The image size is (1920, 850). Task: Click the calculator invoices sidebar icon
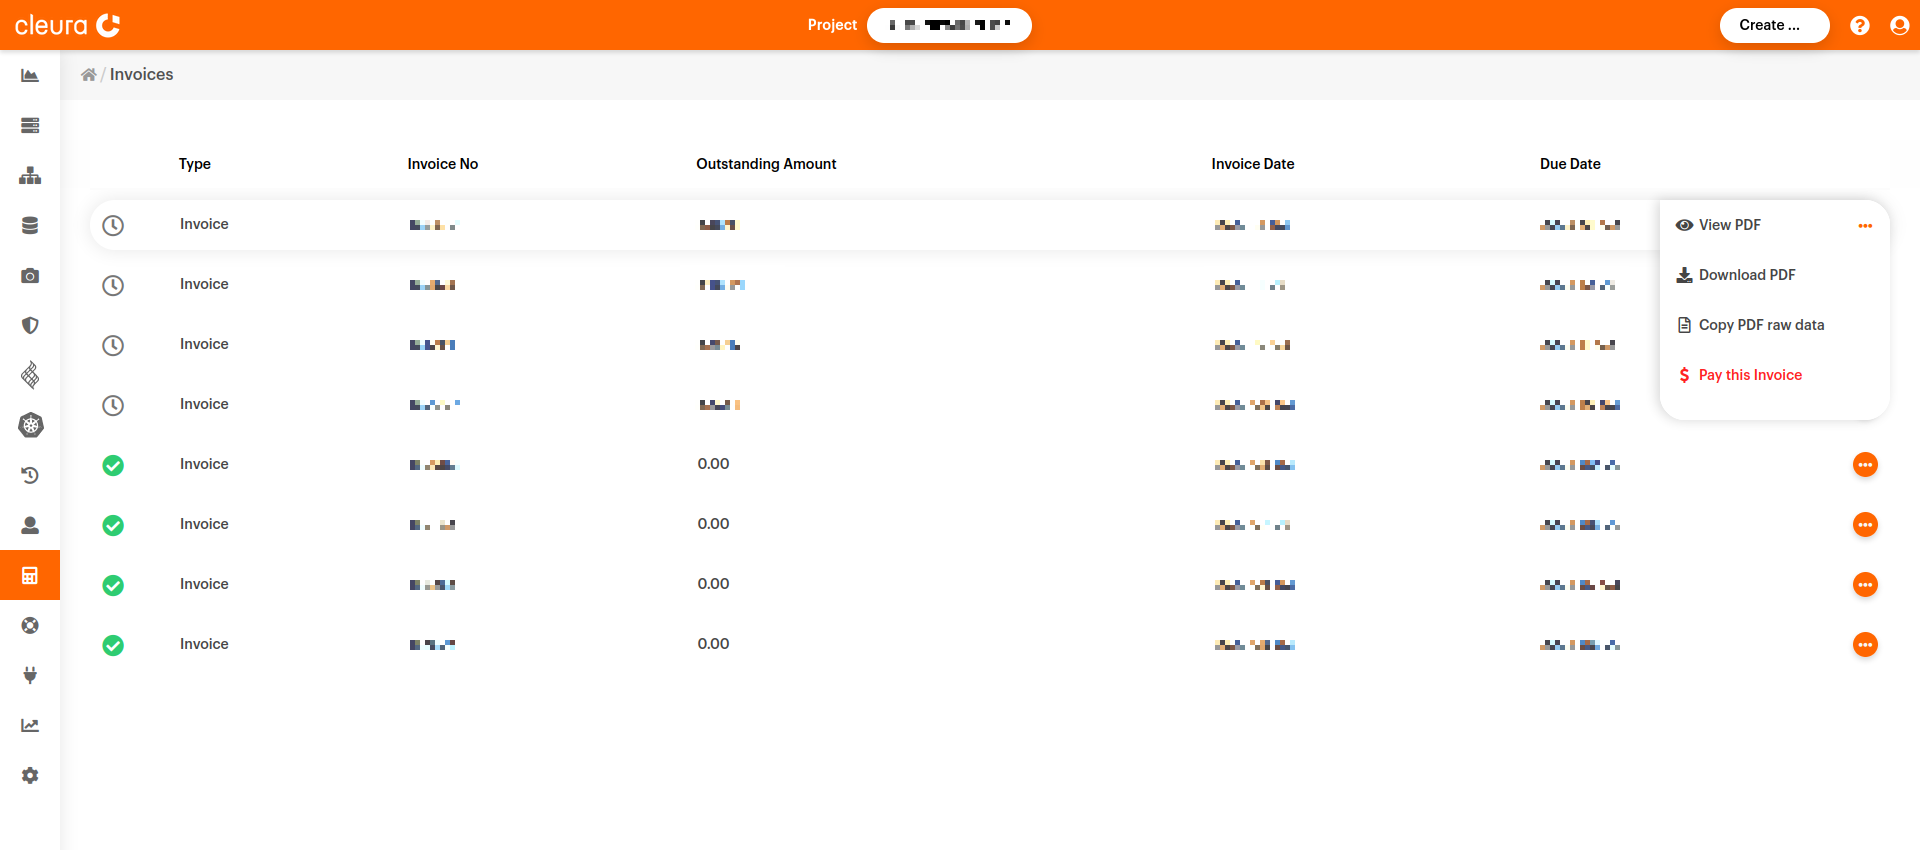tap(30, 576)
